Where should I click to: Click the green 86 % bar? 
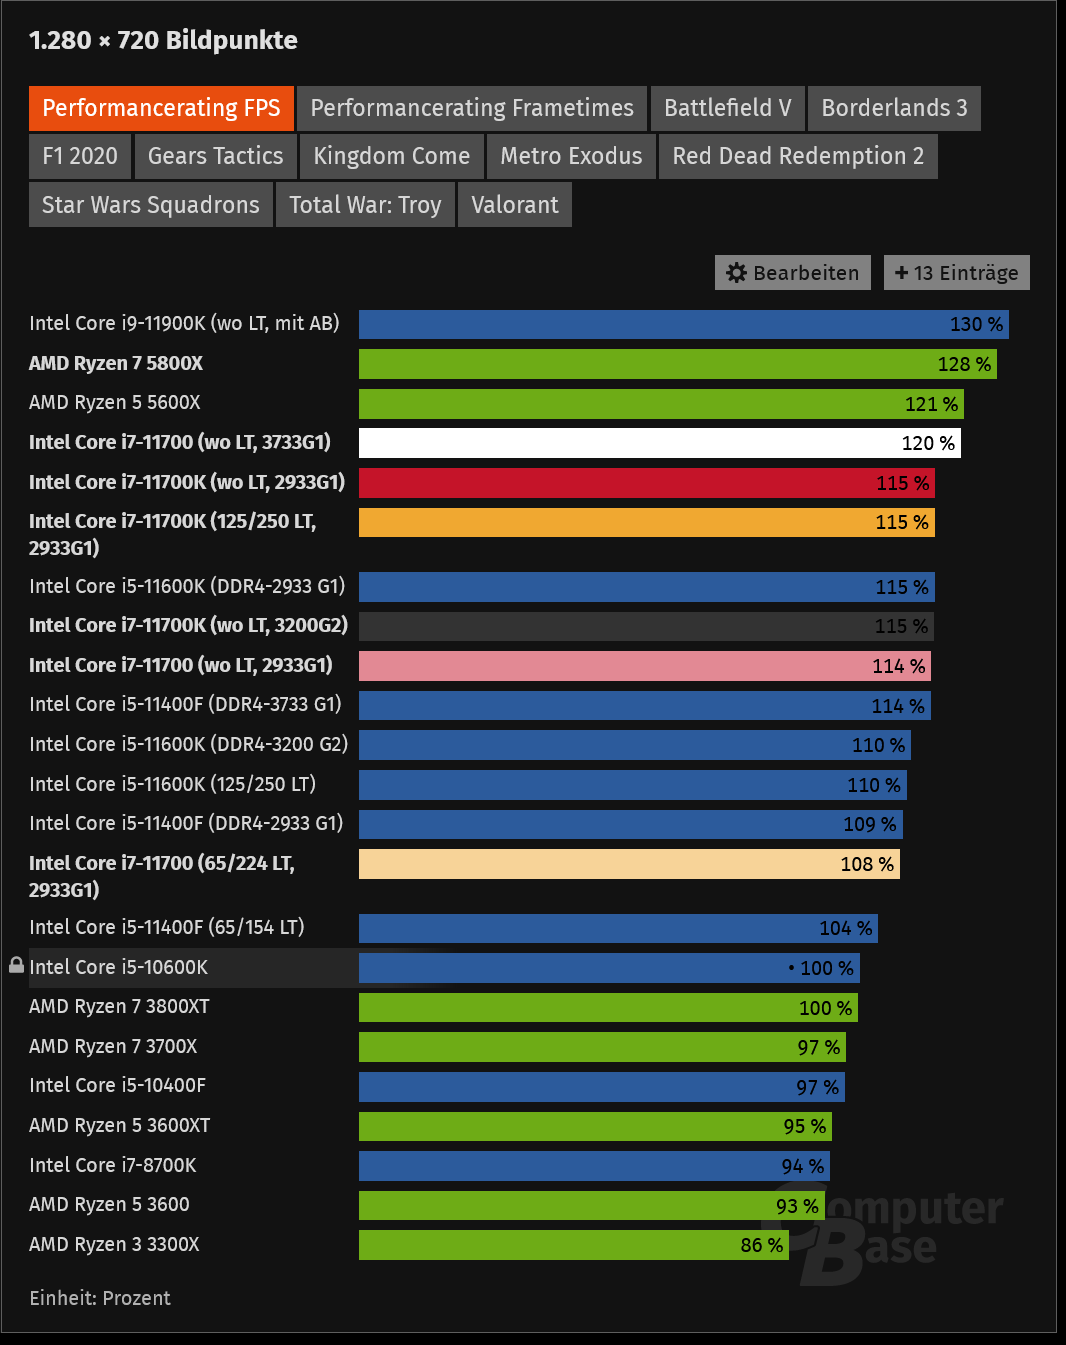pyautogui.click(x=574, y=1245)
